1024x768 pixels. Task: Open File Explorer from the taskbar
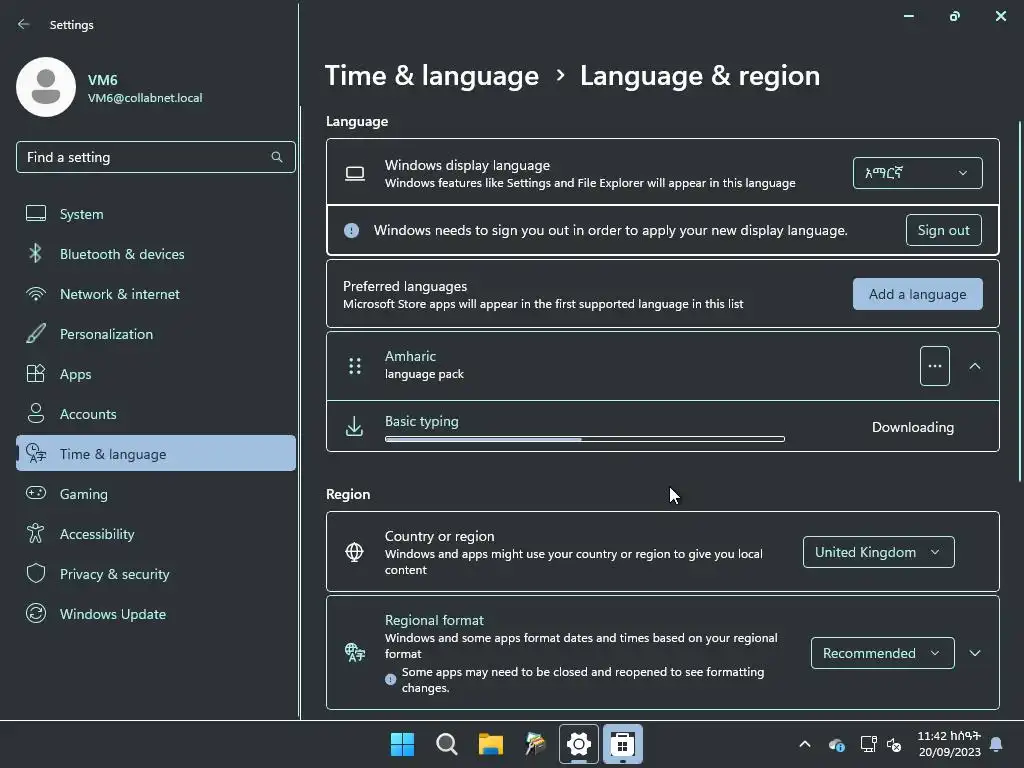[490, 744]
